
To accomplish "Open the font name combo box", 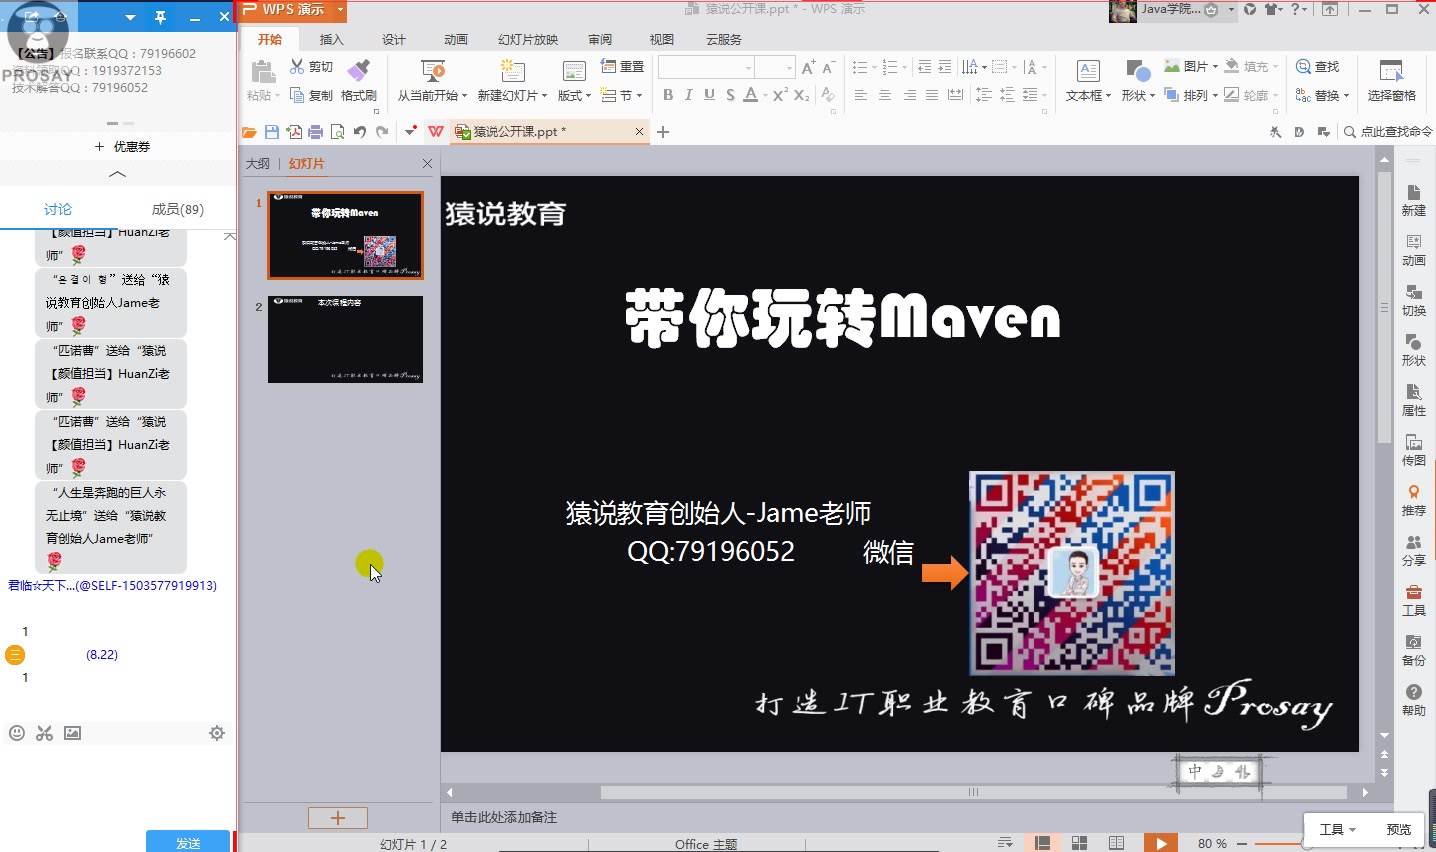I will [706, 67].
